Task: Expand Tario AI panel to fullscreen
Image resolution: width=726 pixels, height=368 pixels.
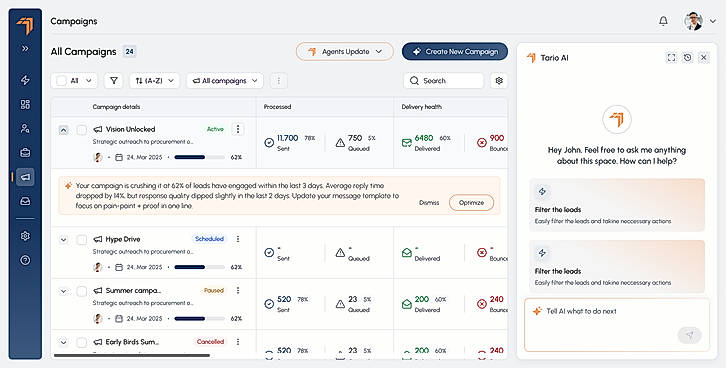Action: tap(671, 57)
